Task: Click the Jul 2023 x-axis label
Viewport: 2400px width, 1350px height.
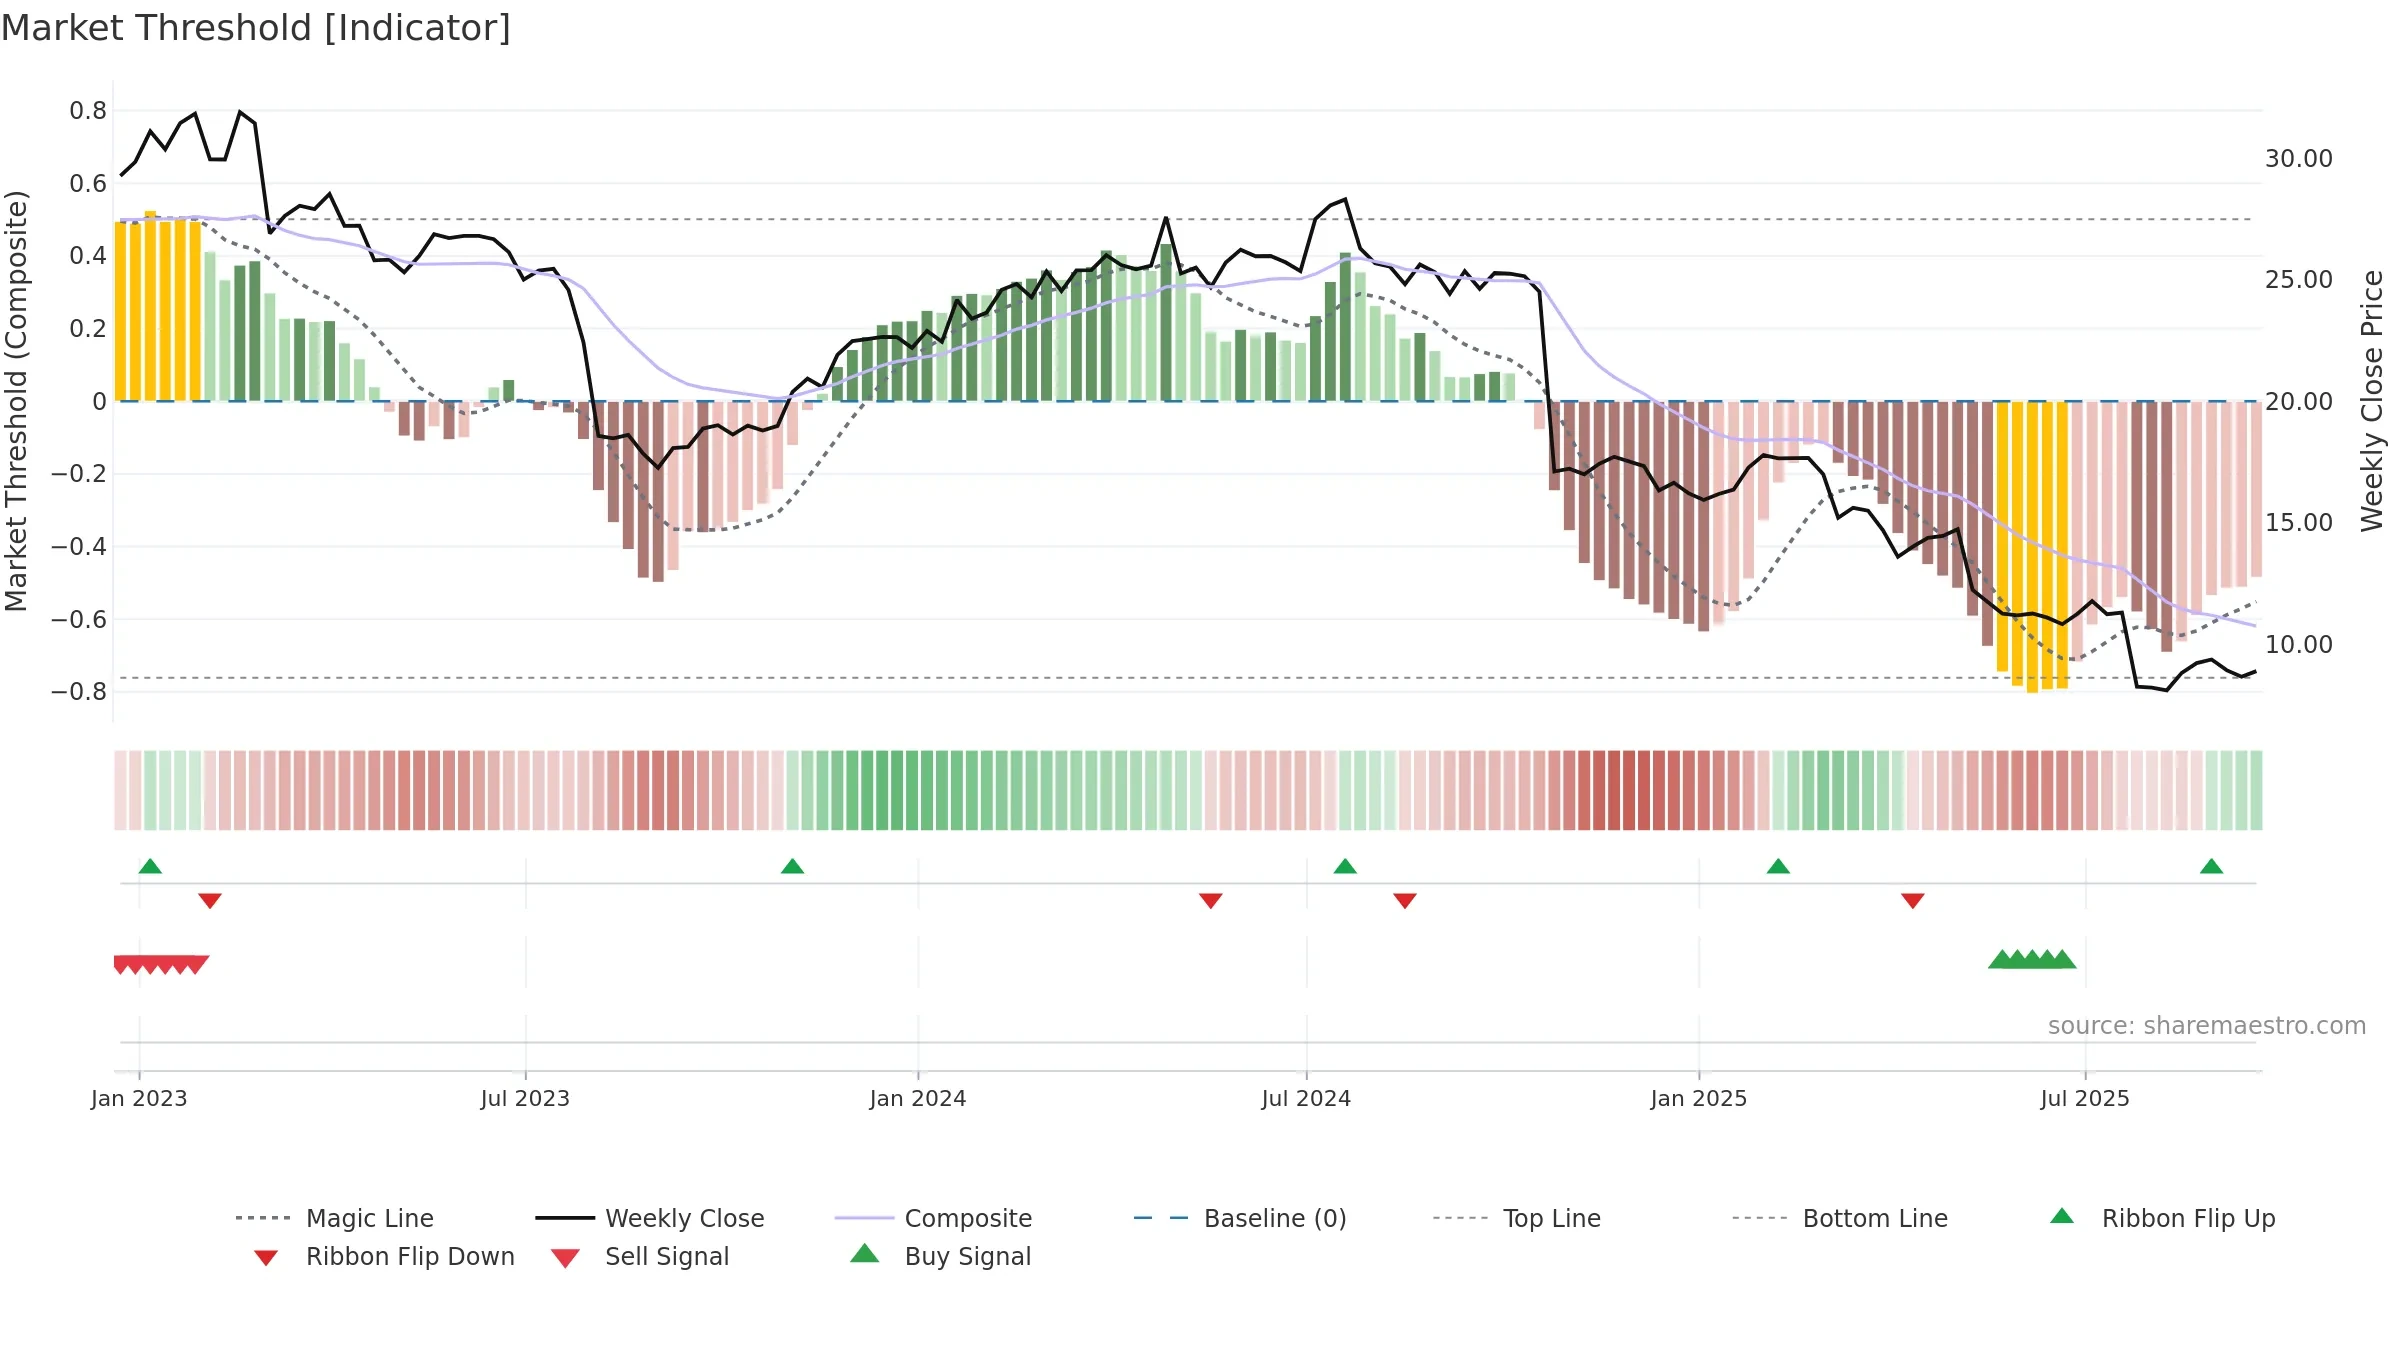Action: pos(525,1098)
